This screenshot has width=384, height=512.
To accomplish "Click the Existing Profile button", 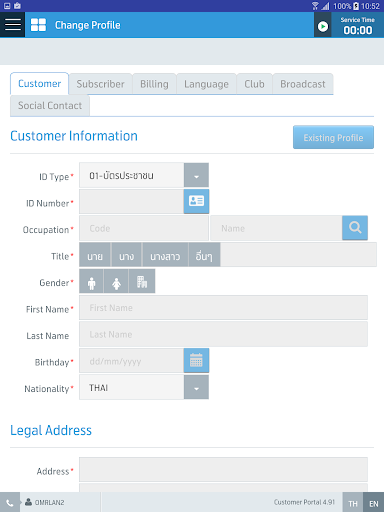I will point(333,137).
